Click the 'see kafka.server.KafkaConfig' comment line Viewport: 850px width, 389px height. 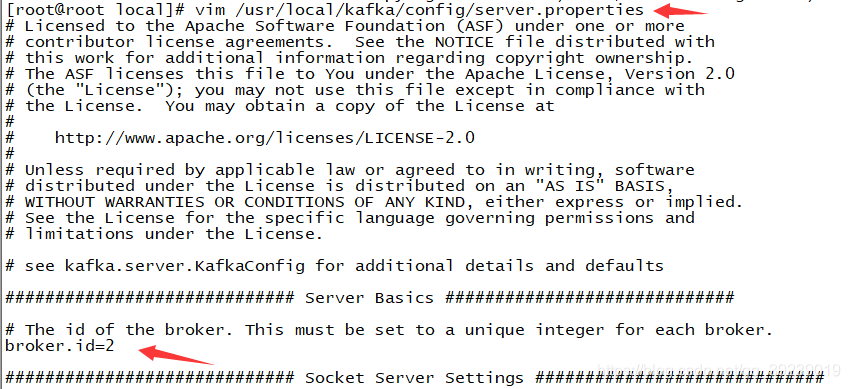coord(334,266)
